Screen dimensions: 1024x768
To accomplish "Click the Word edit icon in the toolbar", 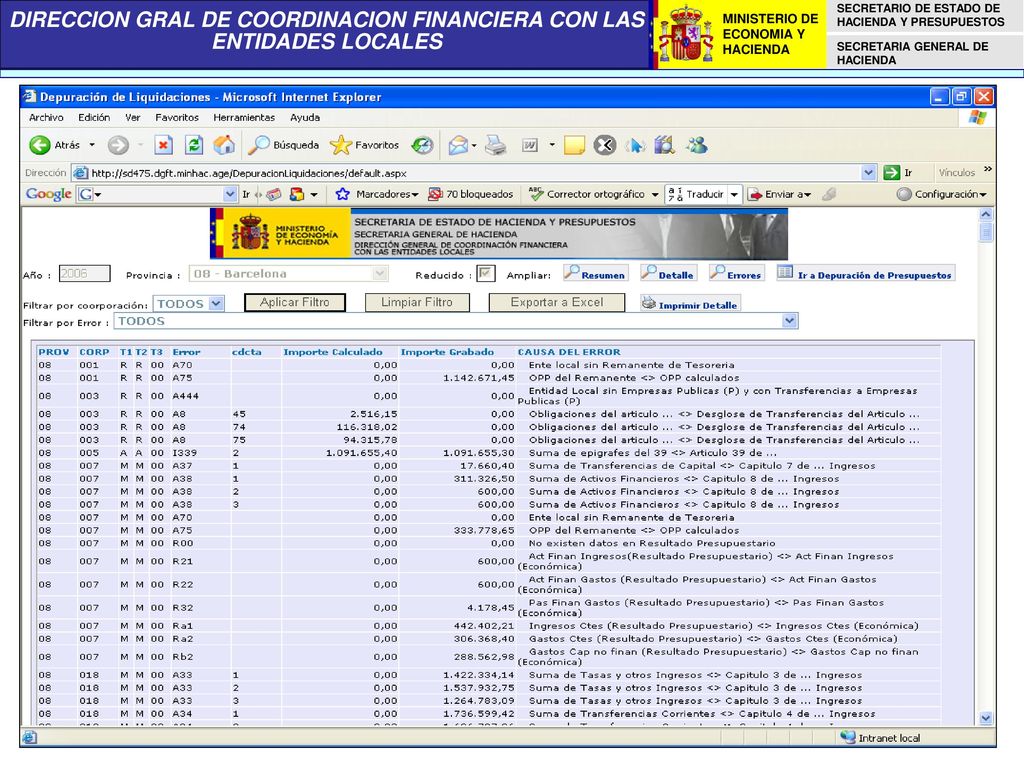I will [530, 145].
